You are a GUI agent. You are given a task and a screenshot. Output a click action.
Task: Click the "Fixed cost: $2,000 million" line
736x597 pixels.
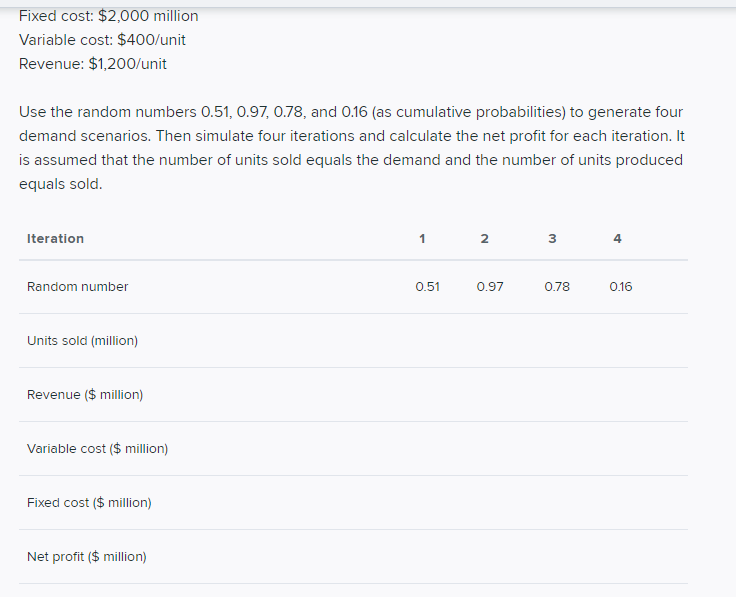108,16
